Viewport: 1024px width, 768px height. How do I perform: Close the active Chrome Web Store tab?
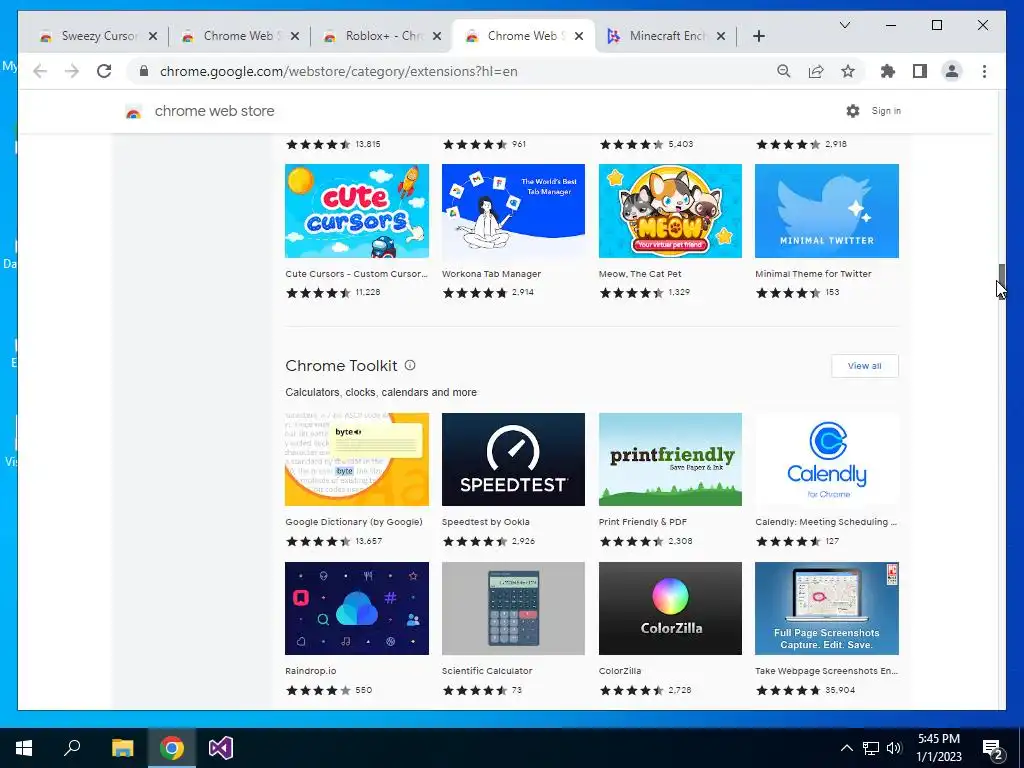[579, 36]
